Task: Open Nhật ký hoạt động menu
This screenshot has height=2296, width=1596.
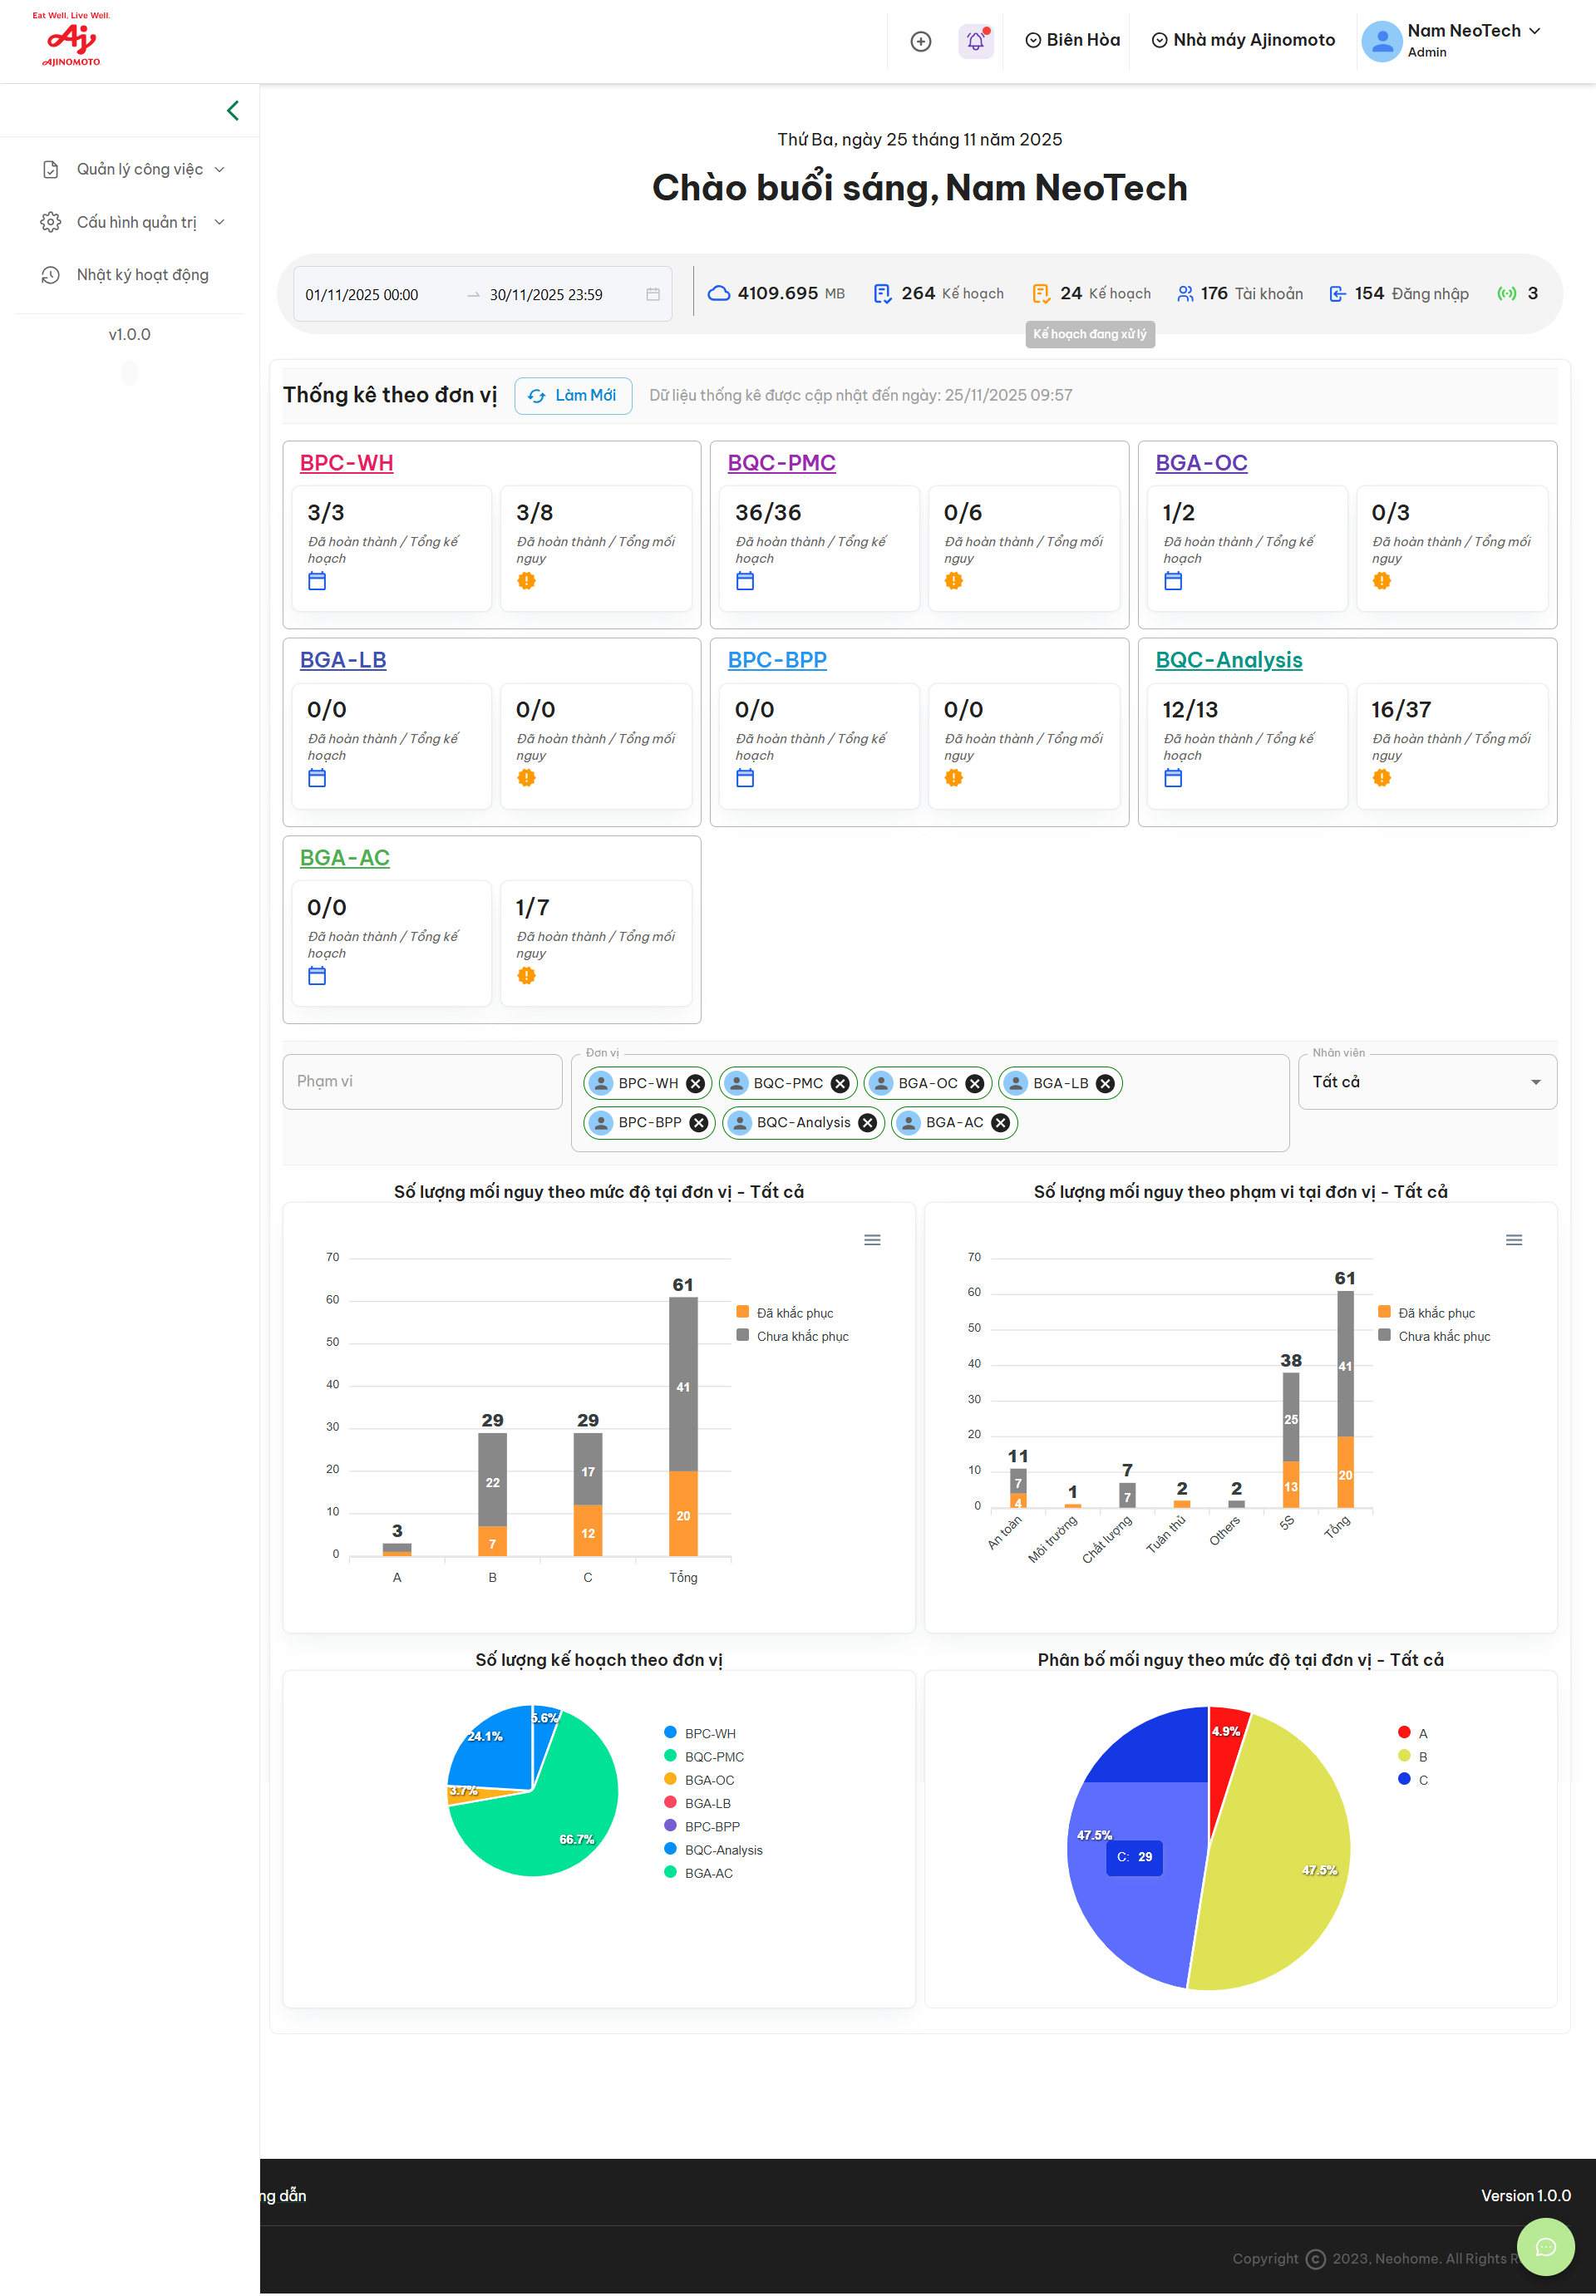Action: [142, 275]
